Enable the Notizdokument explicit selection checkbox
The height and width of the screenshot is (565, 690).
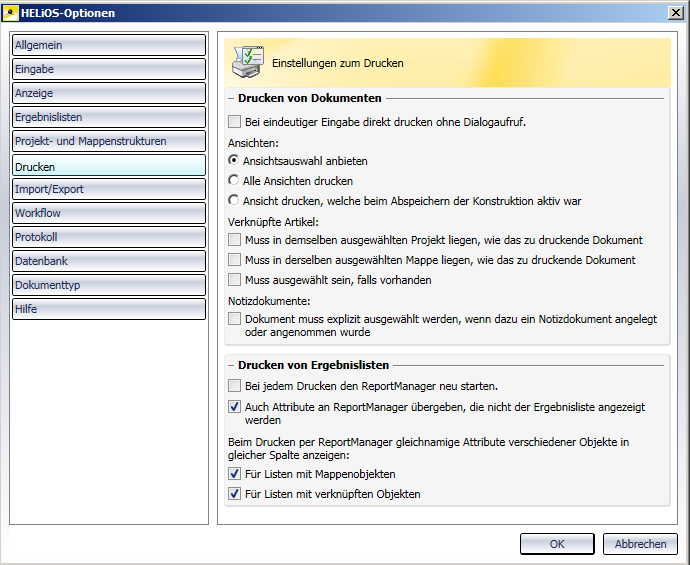[235, 319]
